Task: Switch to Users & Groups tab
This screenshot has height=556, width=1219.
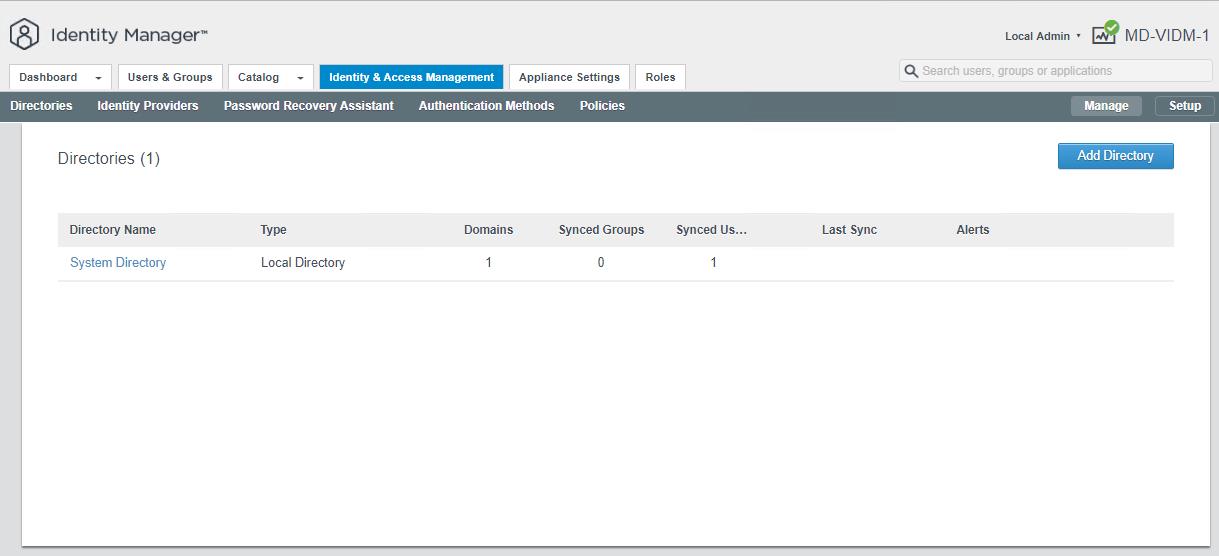Action: [x=170, y=77]
